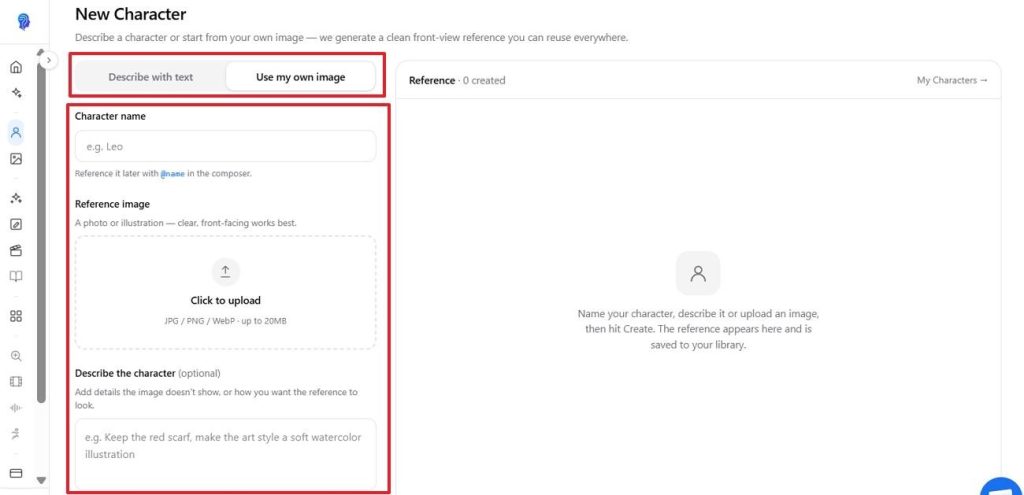Click the upload arrow icon
Image resolution: width=1024 pixels, height=495 pixels.
pyautogui.click(x=225, y=272)
